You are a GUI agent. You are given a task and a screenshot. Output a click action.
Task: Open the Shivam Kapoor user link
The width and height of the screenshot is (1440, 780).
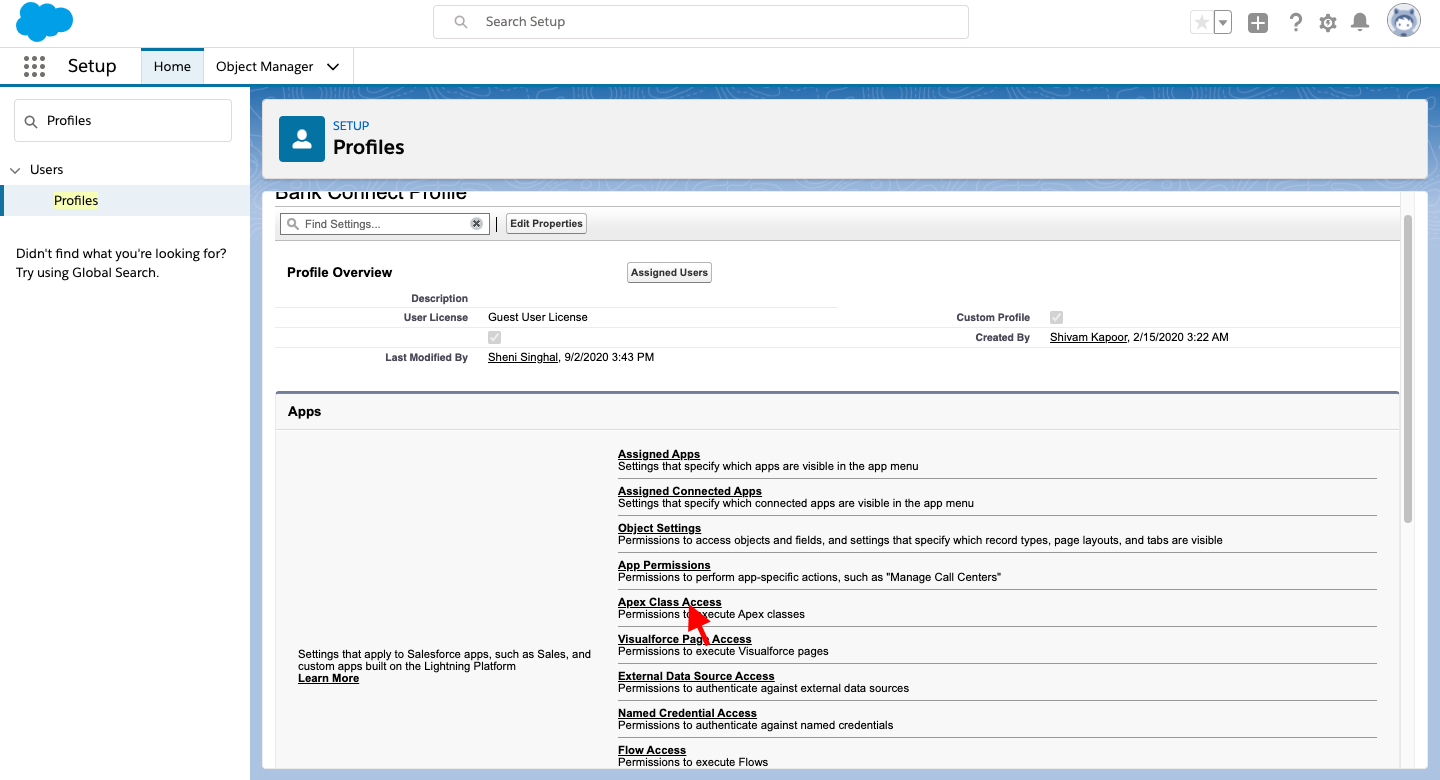coord(1088,337)
